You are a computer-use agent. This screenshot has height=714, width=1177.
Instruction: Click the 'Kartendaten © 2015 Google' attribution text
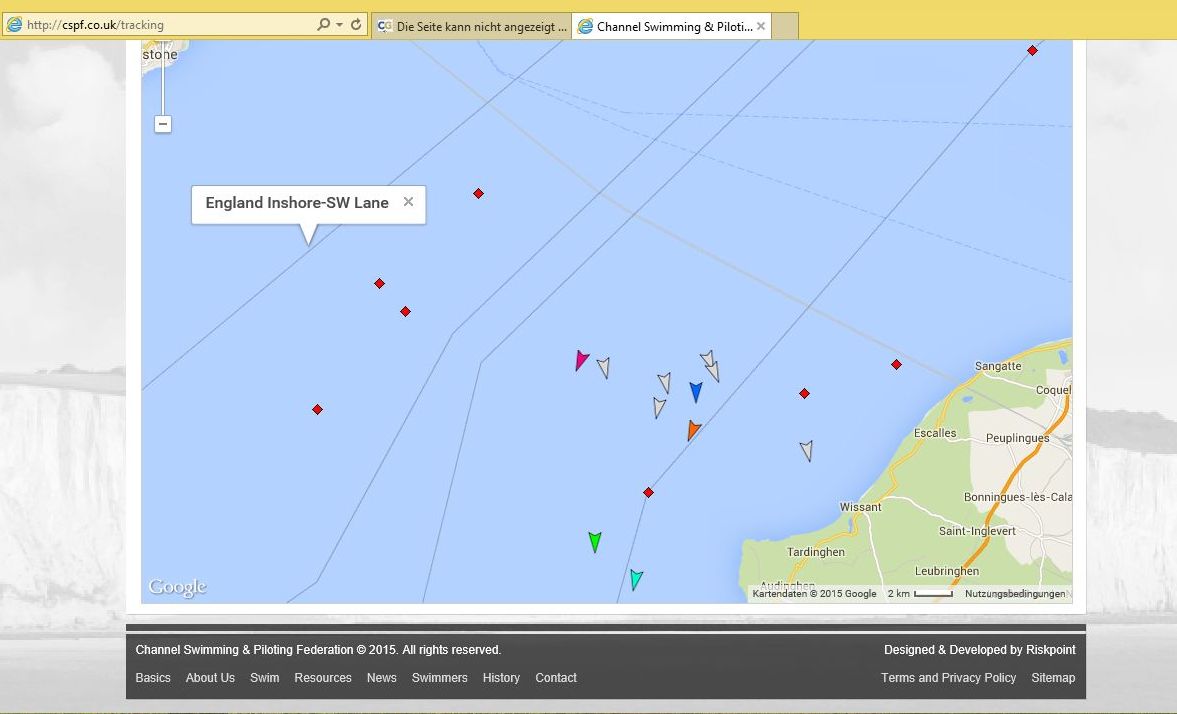point(814,593)
